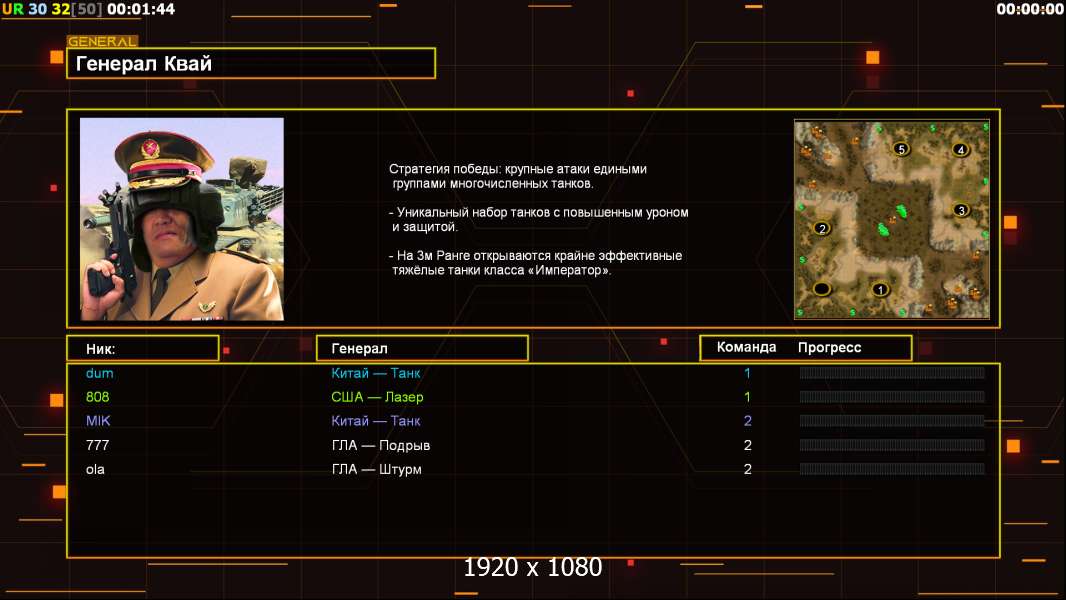The image size is (1066, 600).
Task: Select the "Ник:" column header
Action: 142,348
